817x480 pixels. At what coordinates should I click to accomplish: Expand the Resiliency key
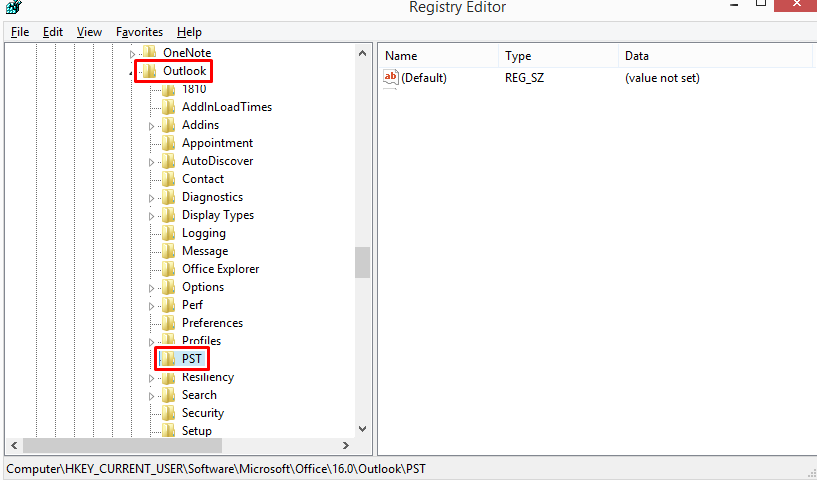point(152,378)
